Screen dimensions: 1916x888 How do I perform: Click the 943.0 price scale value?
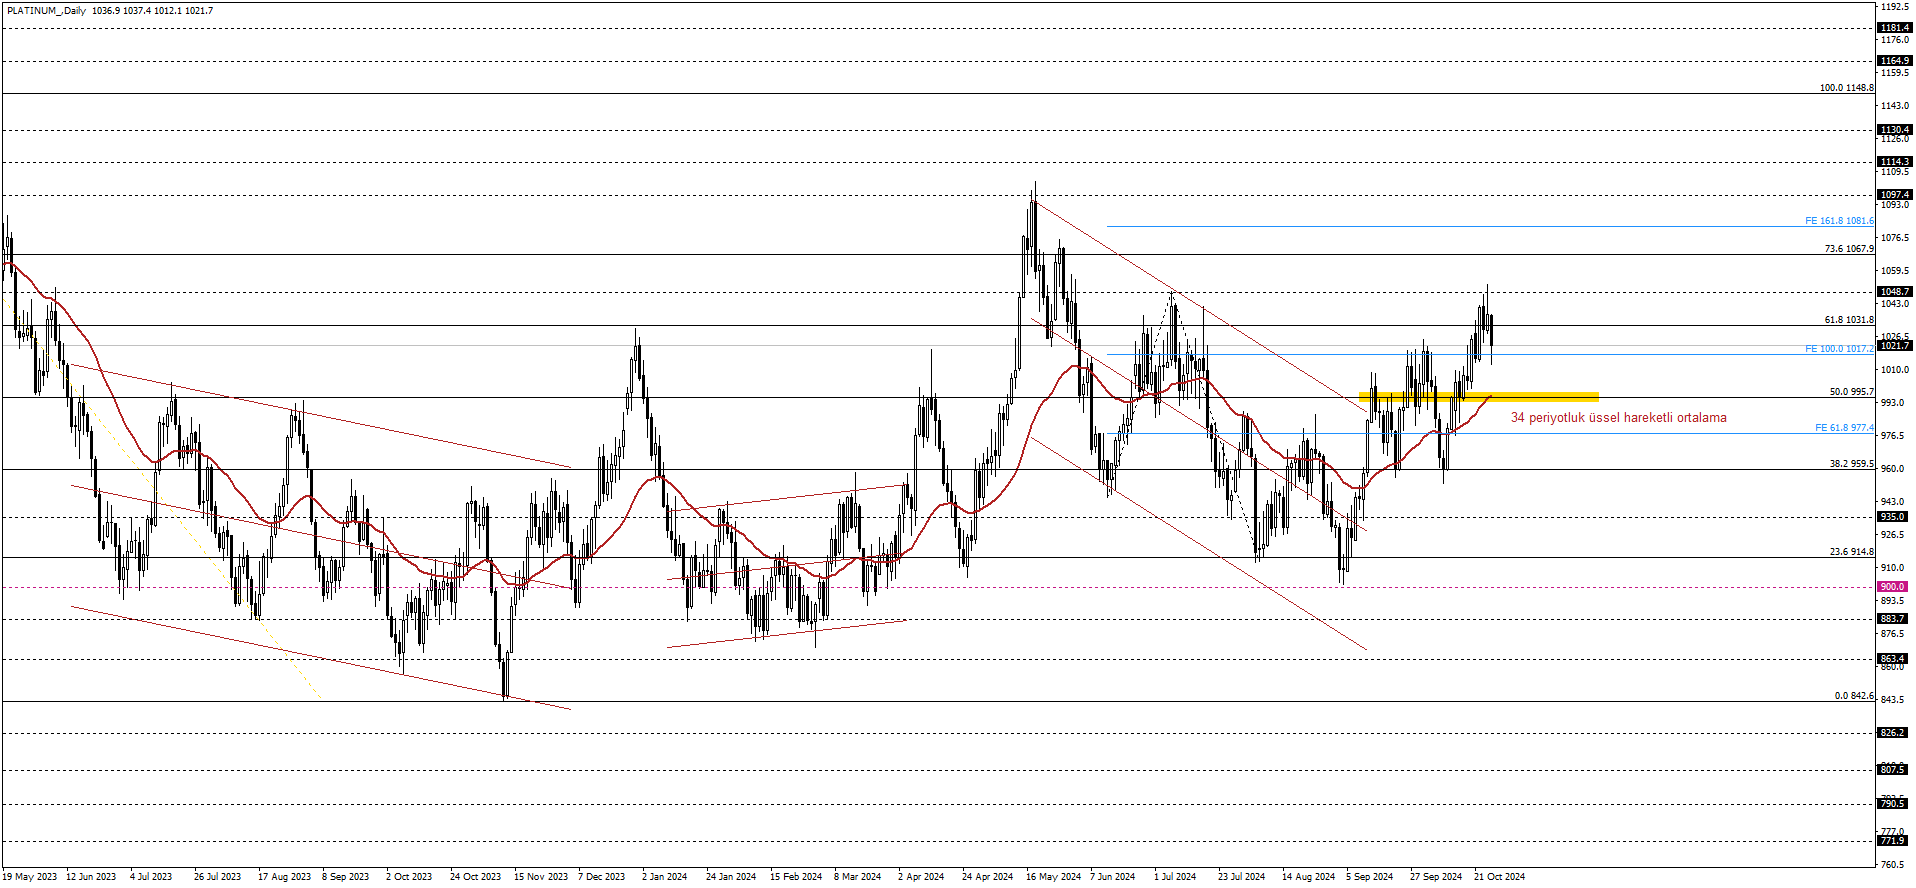1892,502
